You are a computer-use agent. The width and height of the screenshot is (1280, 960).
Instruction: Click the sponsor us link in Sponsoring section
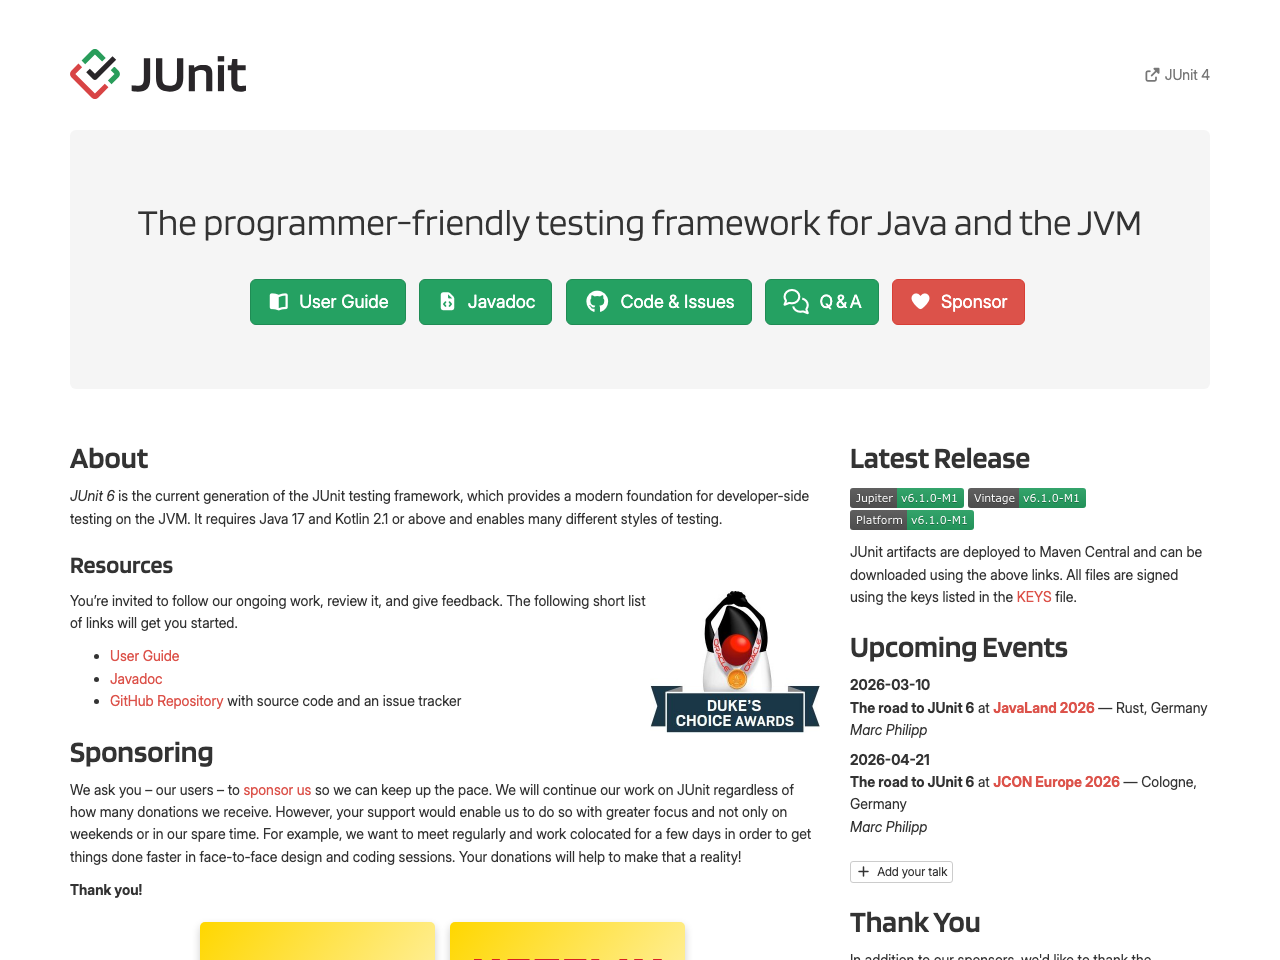coord(276,790)
